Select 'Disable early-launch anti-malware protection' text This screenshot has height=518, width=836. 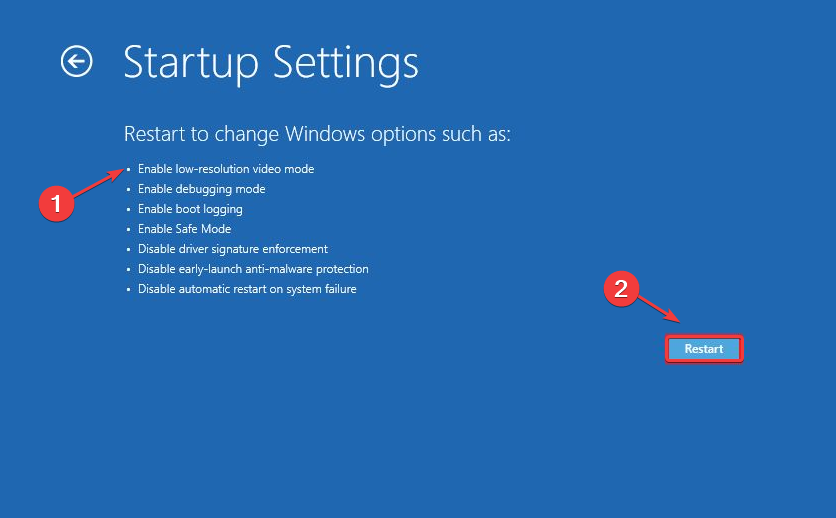pyautogui.click(x=253, y=269)
